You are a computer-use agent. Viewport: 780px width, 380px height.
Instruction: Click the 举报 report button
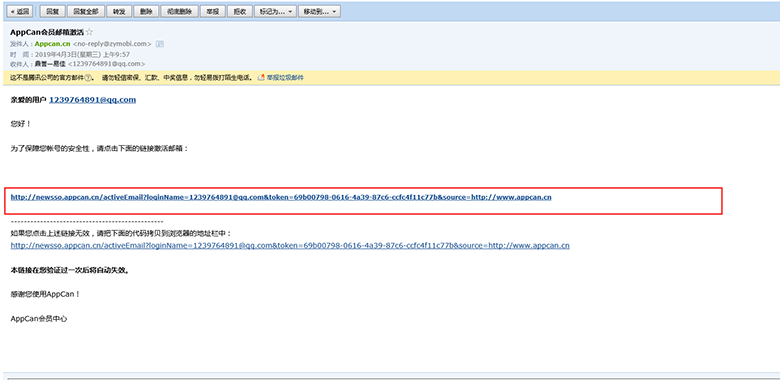[x=212, y=11]
